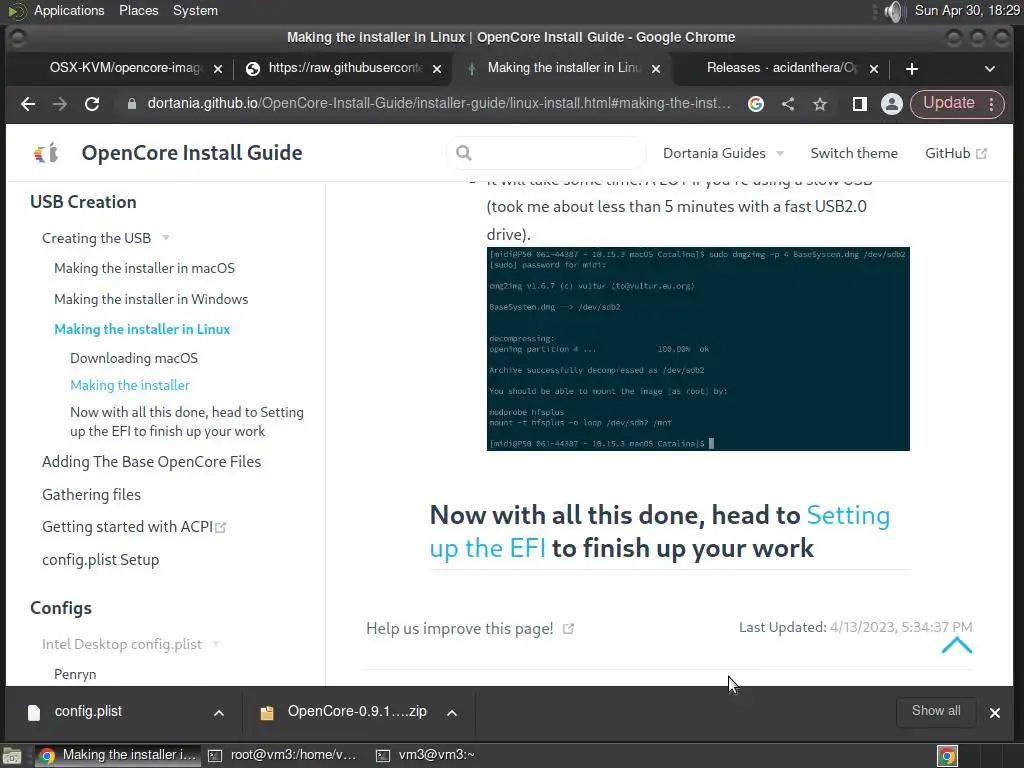This screenshot has height=768, width=1024.
Task: Close the OSX-KVM/opencore-image tab
Action: click(x=218, y=69)
